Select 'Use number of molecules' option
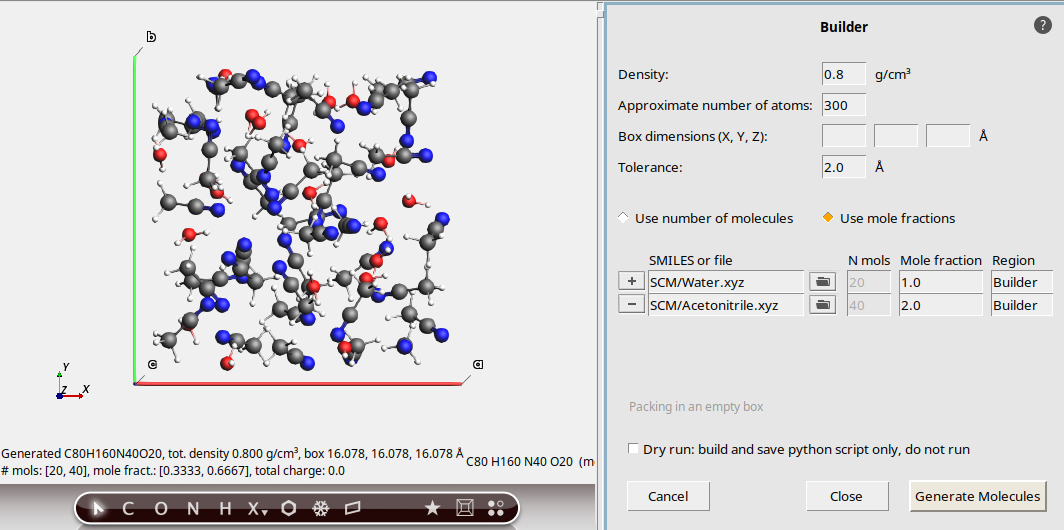Screen dimensions: 1064x530 tap(624, 218)
